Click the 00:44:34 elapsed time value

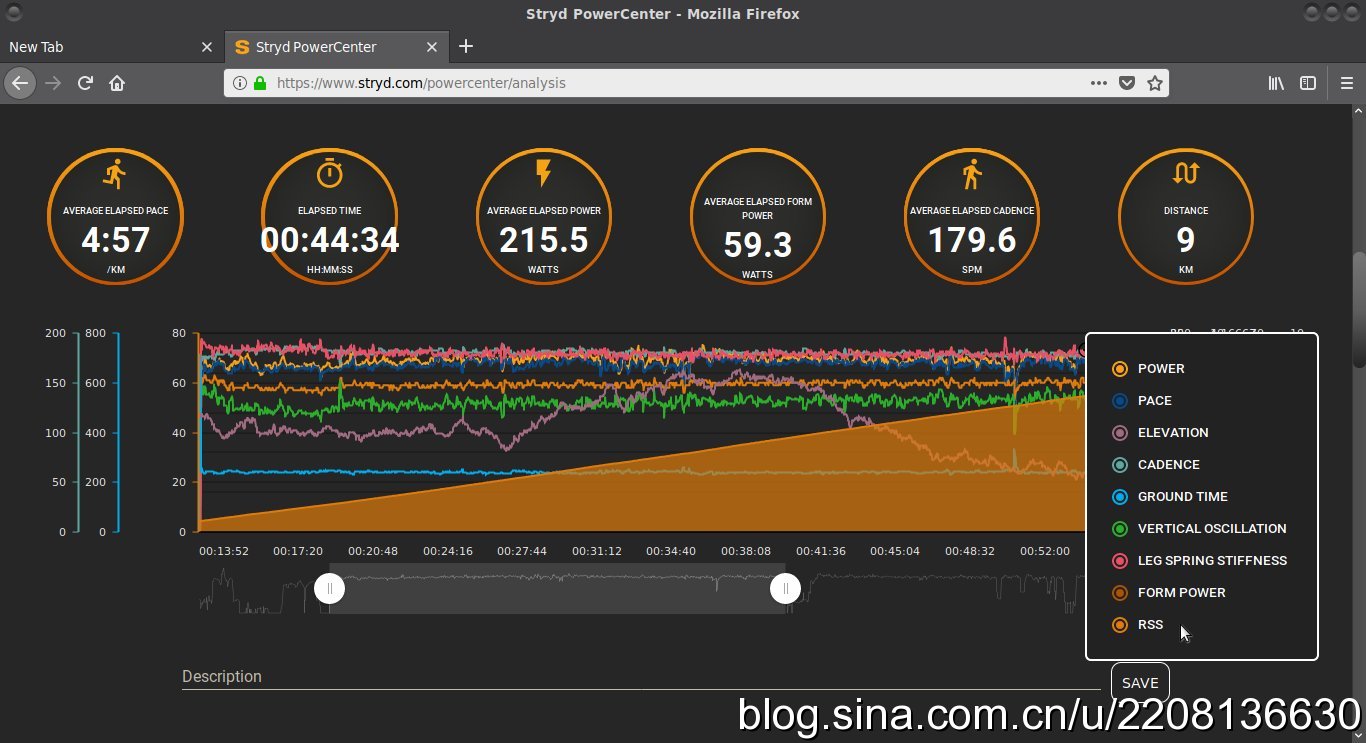pos(330,240)
